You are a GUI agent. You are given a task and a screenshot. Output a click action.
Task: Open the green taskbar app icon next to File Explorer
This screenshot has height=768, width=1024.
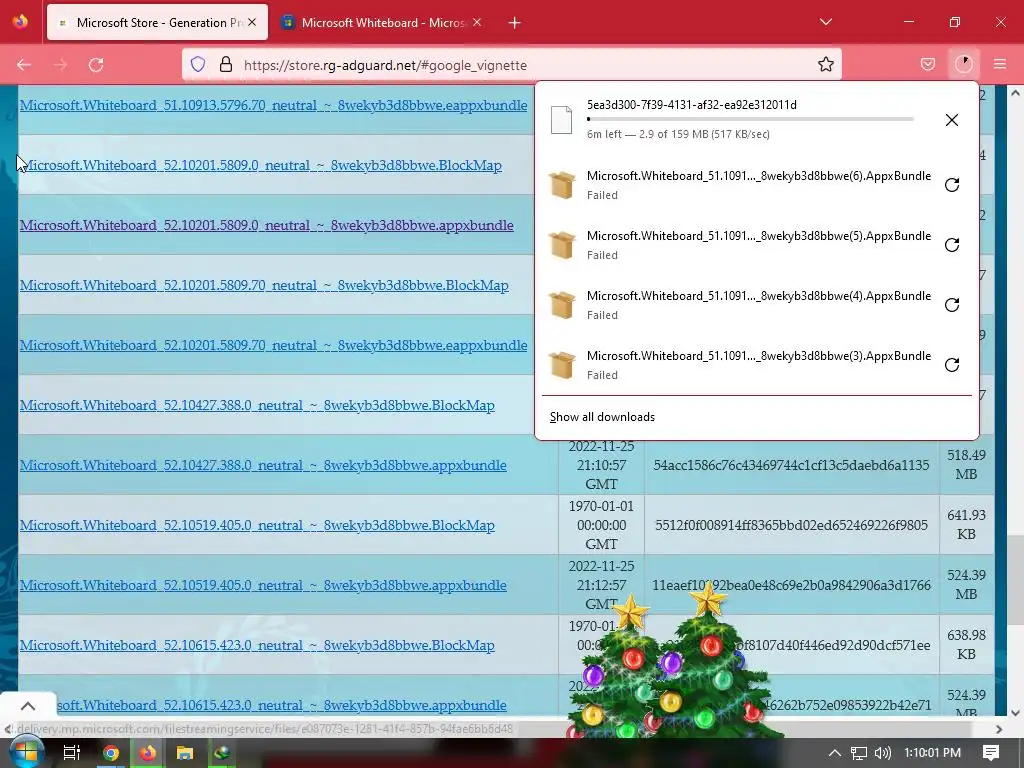tap(222, 753)
